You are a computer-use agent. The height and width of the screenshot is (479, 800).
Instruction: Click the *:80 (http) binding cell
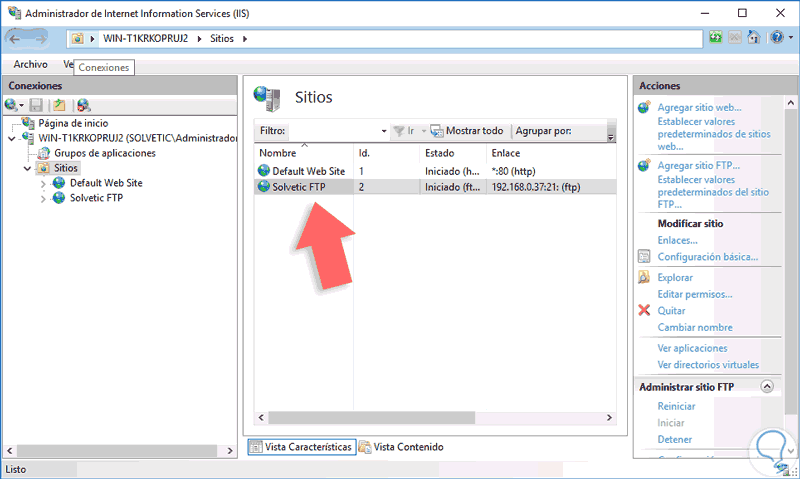(513, 171)
